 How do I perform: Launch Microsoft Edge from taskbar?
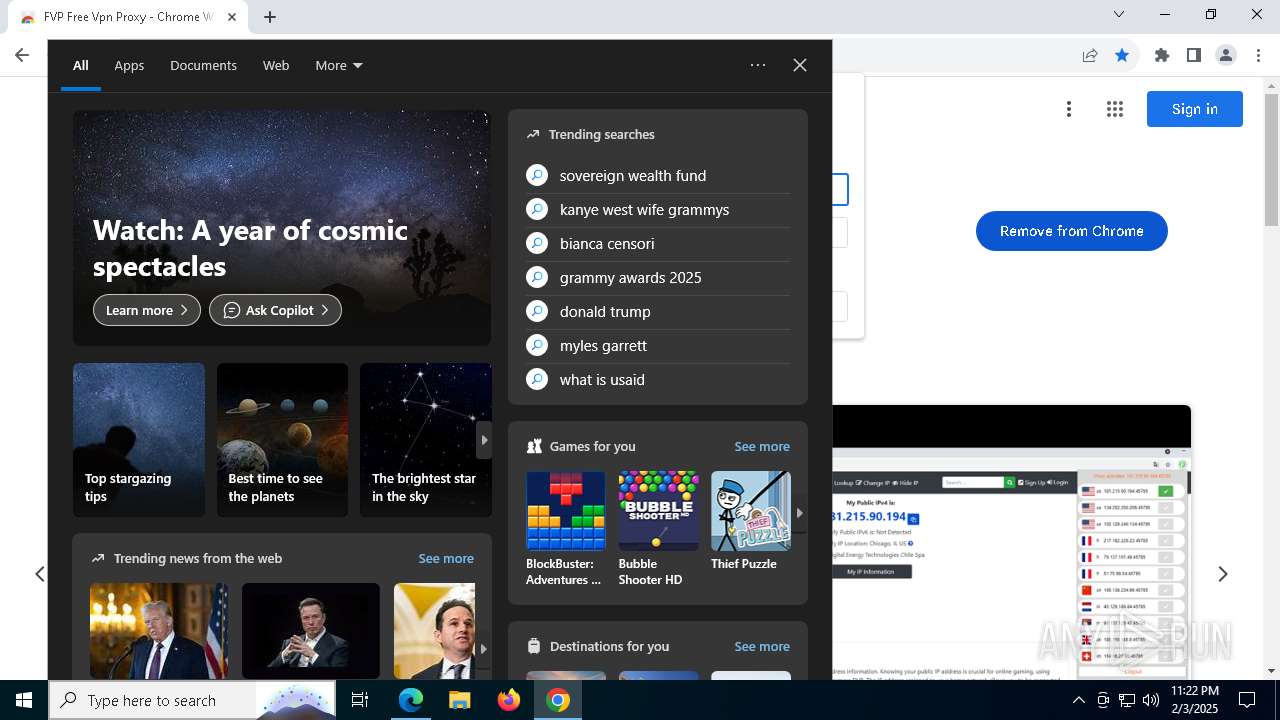pos(411,700)
